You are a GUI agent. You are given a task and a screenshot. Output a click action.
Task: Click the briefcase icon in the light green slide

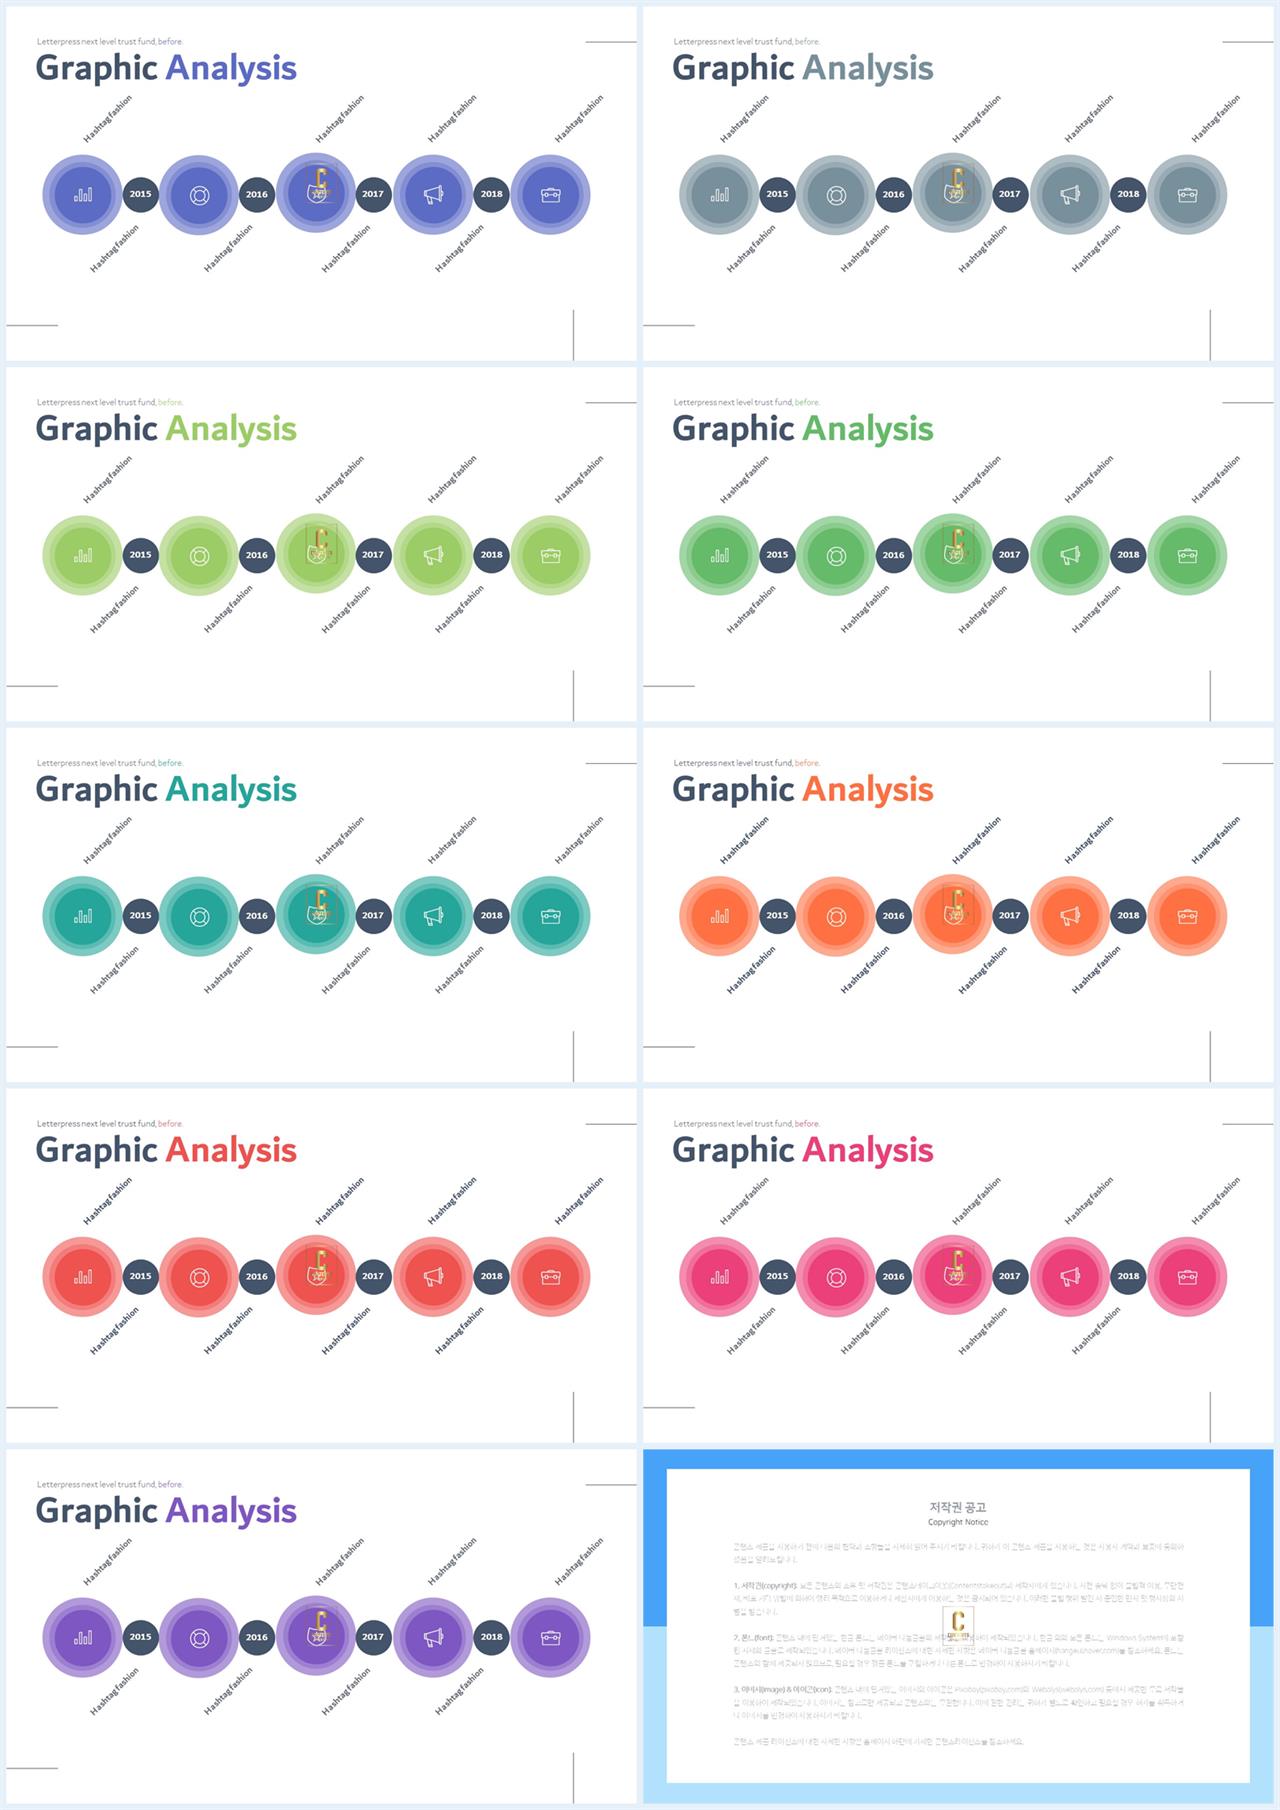pyautogui.click(x=551, y=555)
